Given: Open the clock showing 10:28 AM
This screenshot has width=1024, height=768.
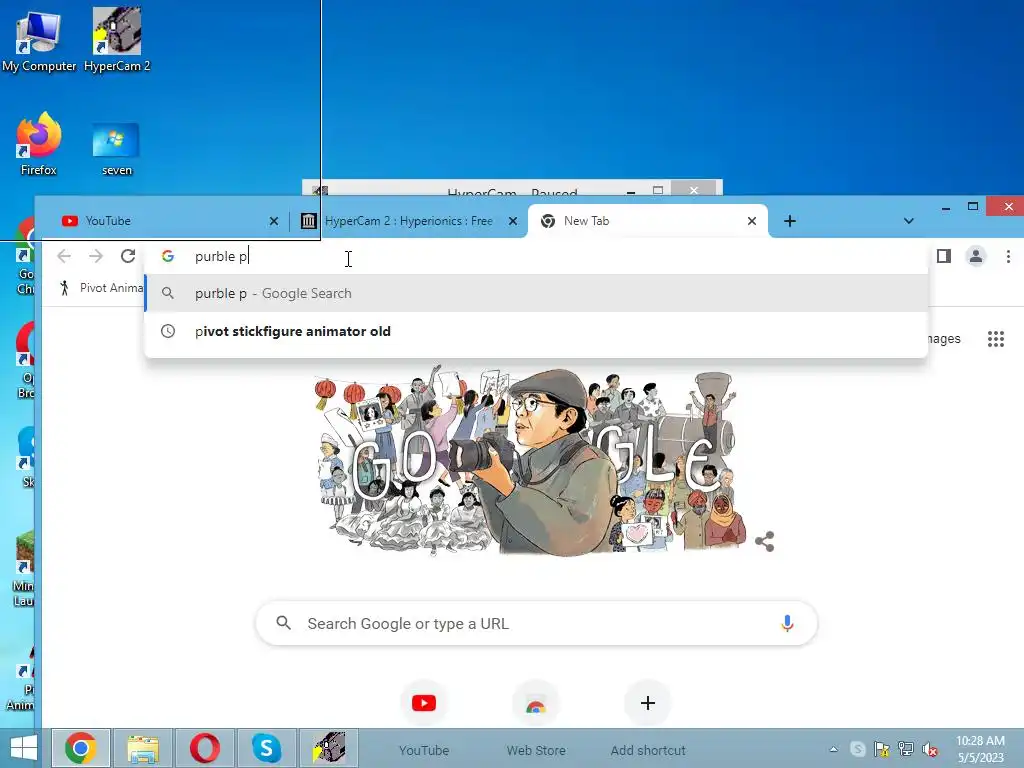Looking at the screenshot, I should point(980,749).
